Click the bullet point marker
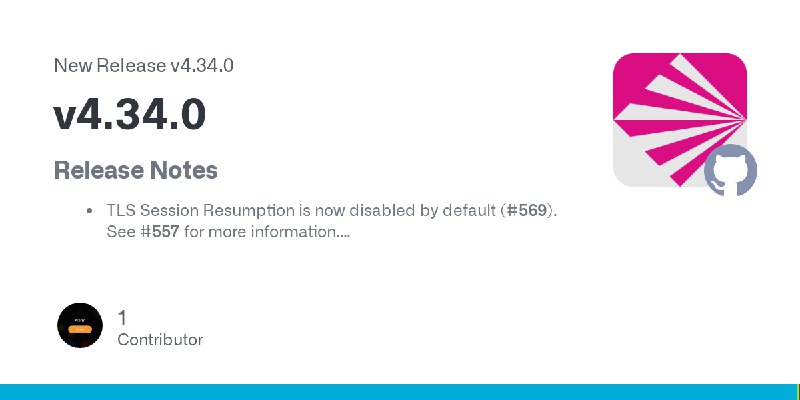The width and height of the screenshot is (800, 400). (x=89, y=211)
